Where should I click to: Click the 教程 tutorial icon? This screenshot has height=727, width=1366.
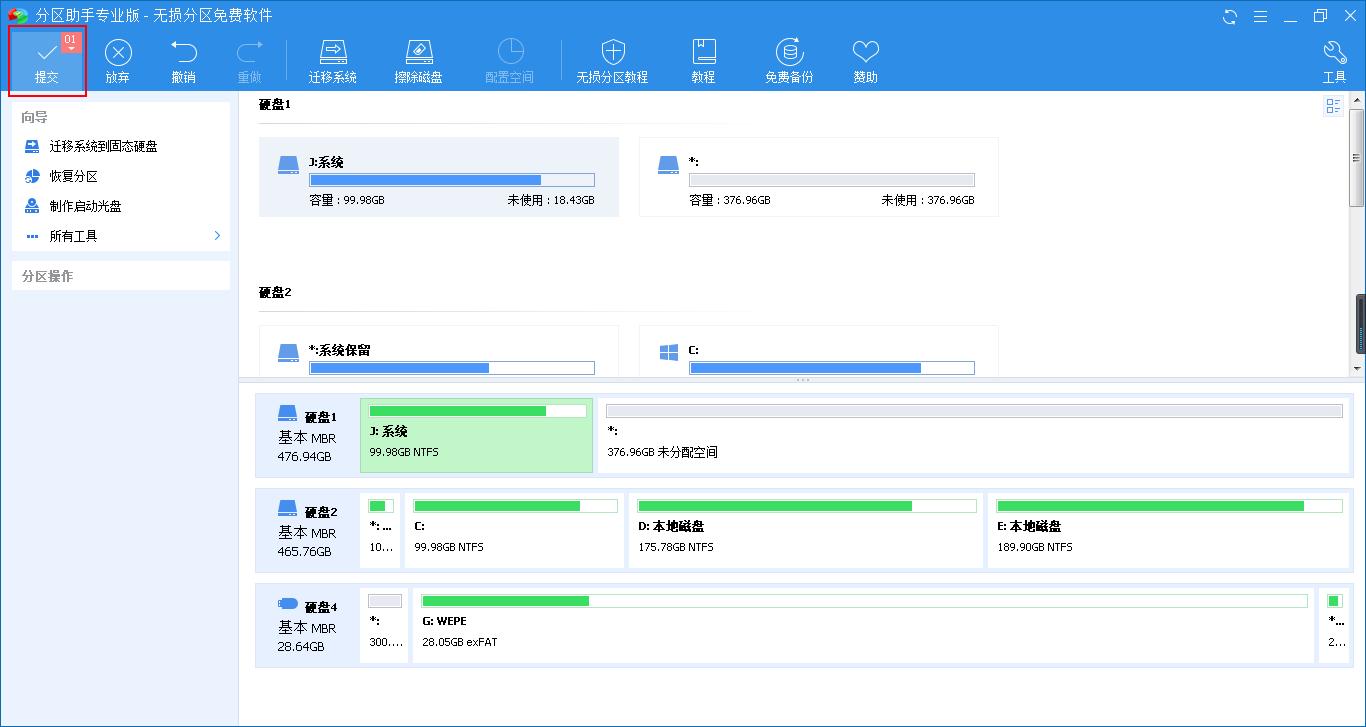(704, 58)
